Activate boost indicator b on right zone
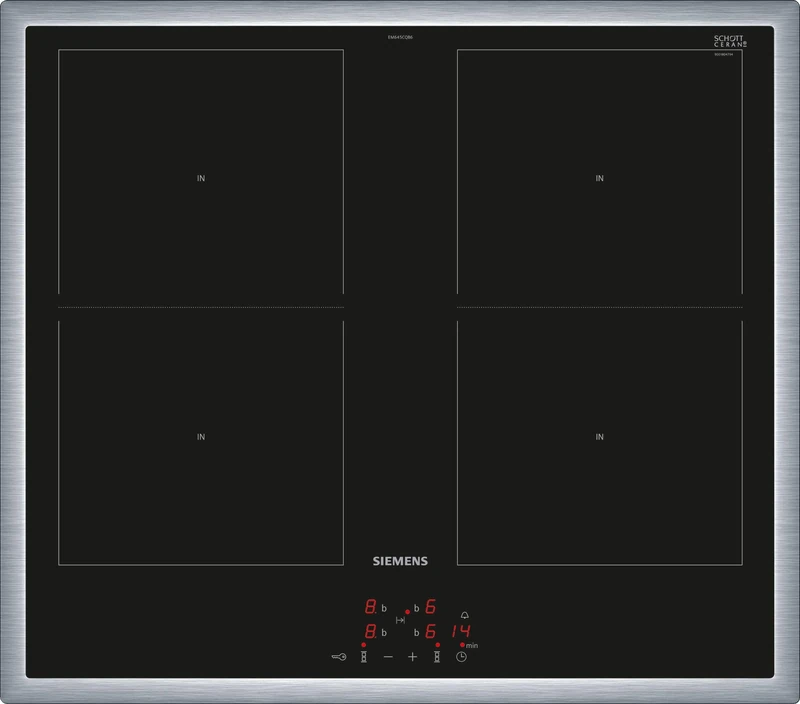This screenshot has height=704, width=800. click(x=417, y=608)
